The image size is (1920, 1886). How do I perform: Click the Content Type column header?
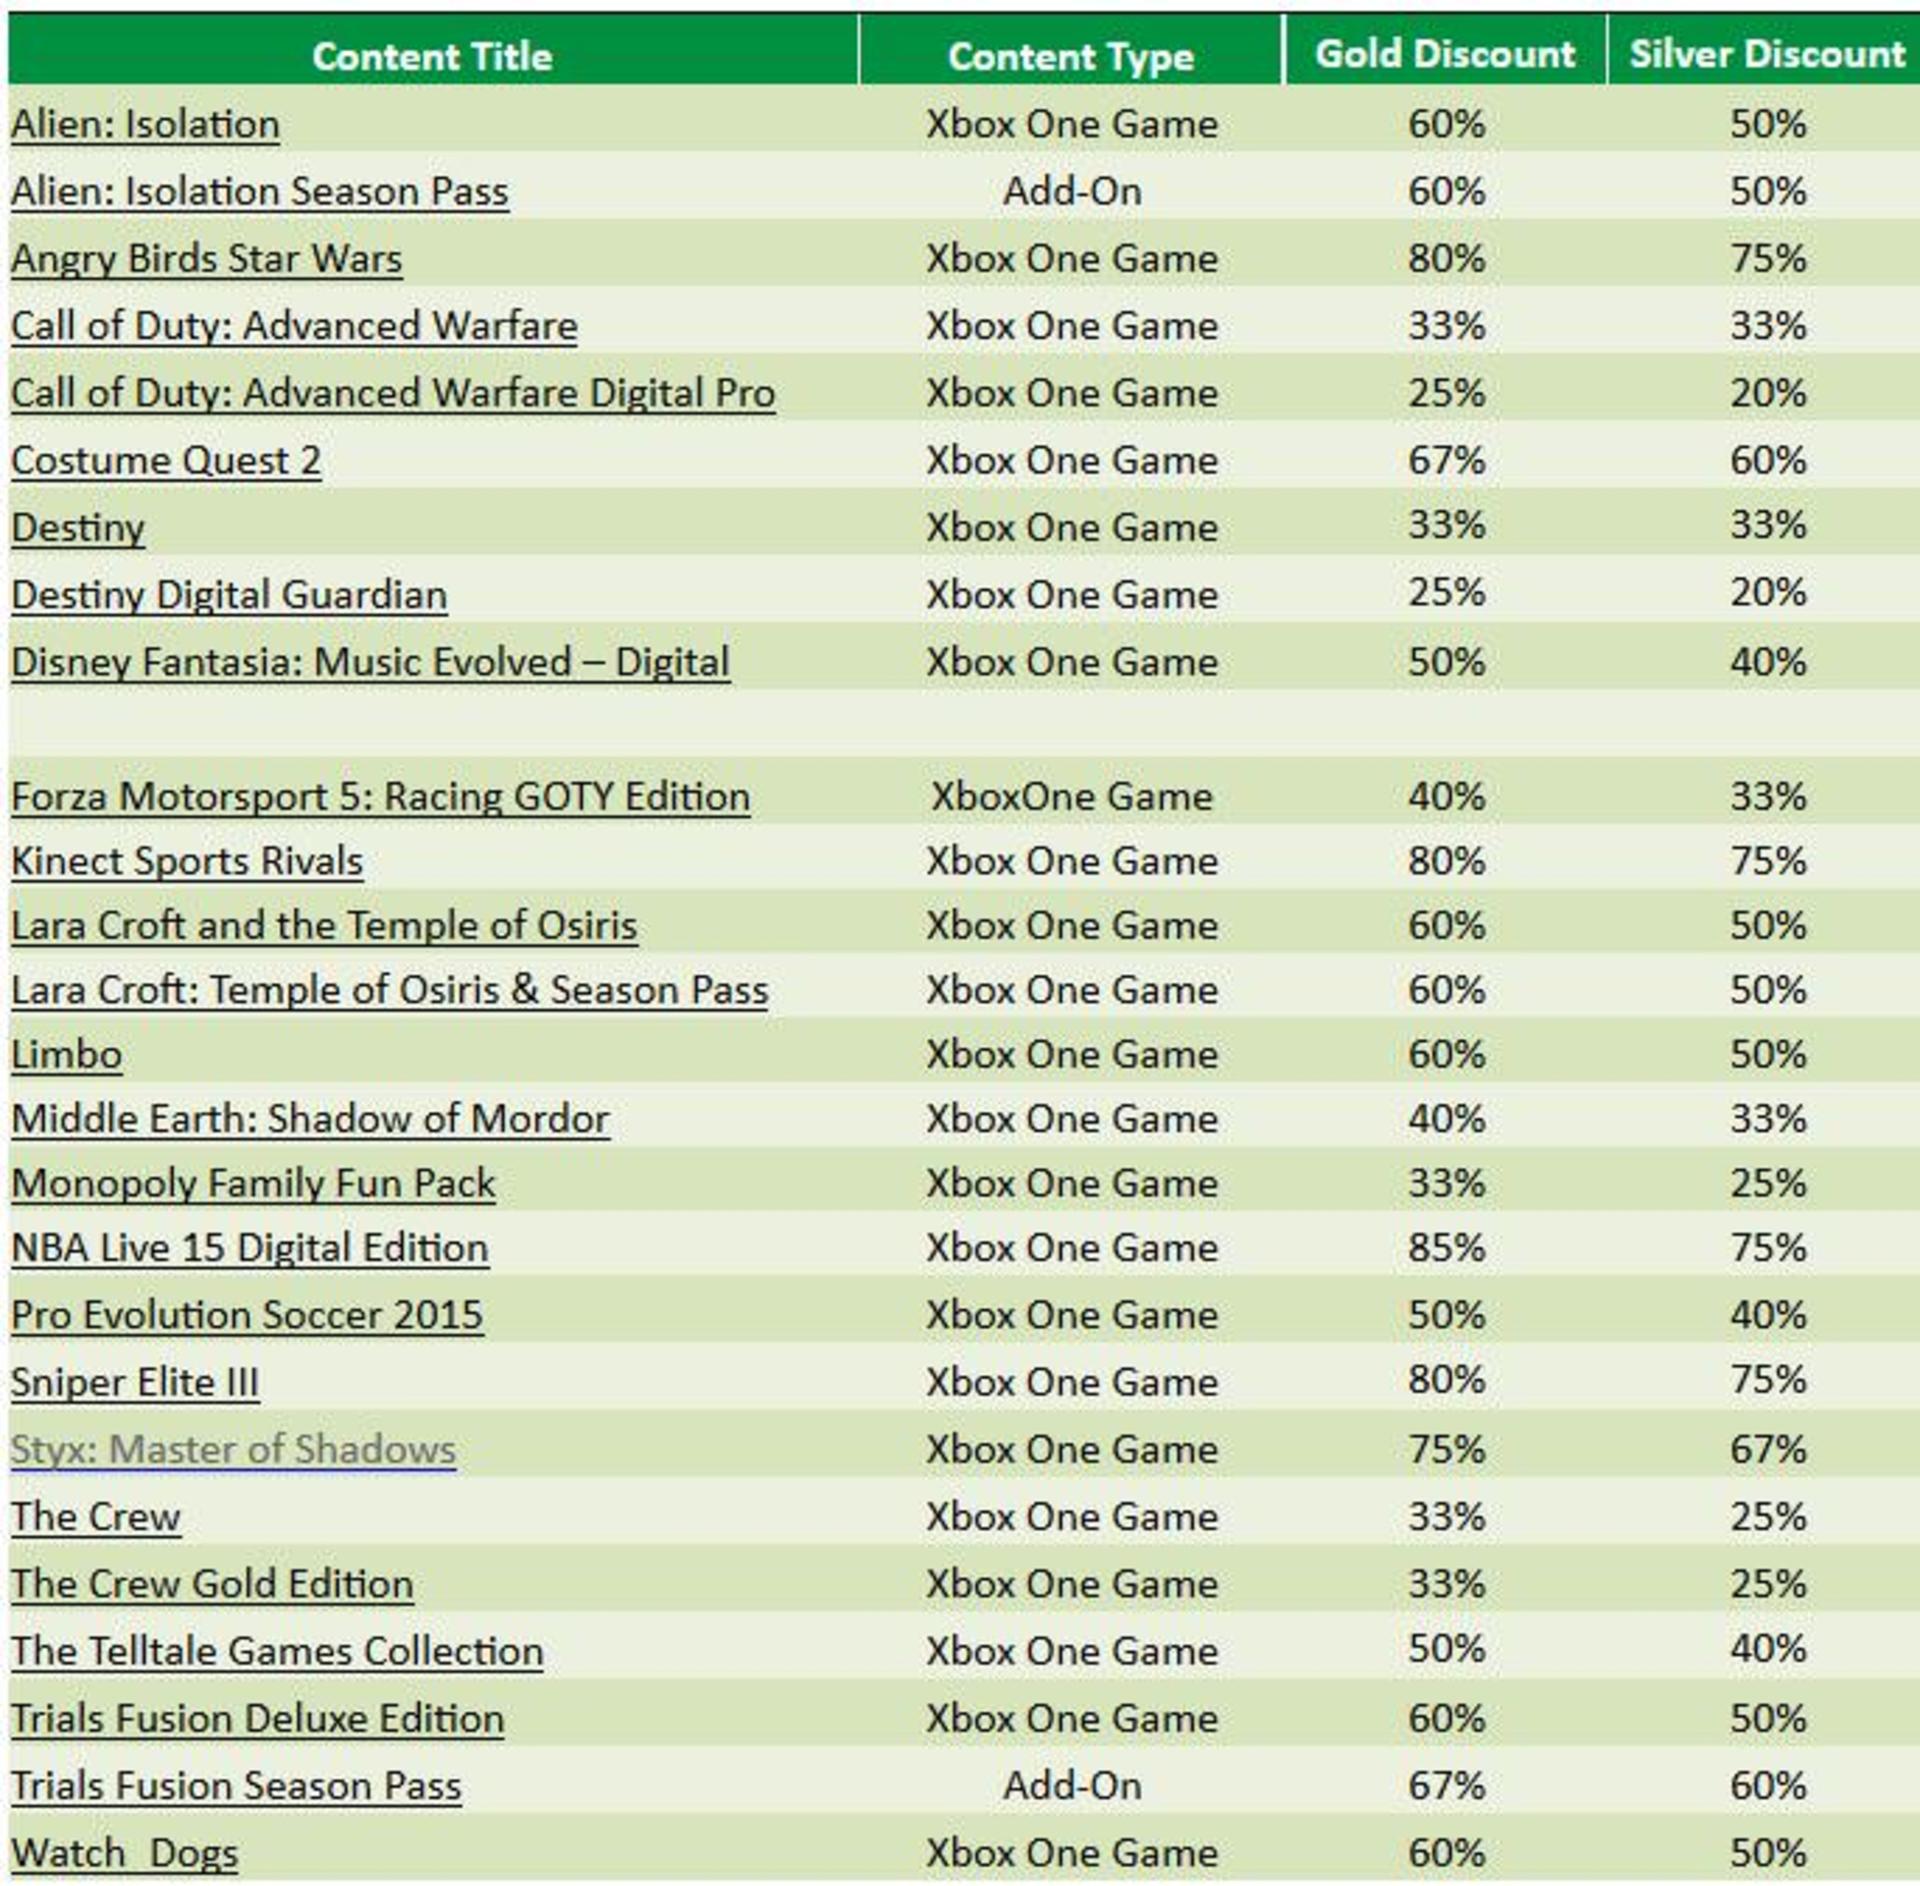(x=1071, y=57)
